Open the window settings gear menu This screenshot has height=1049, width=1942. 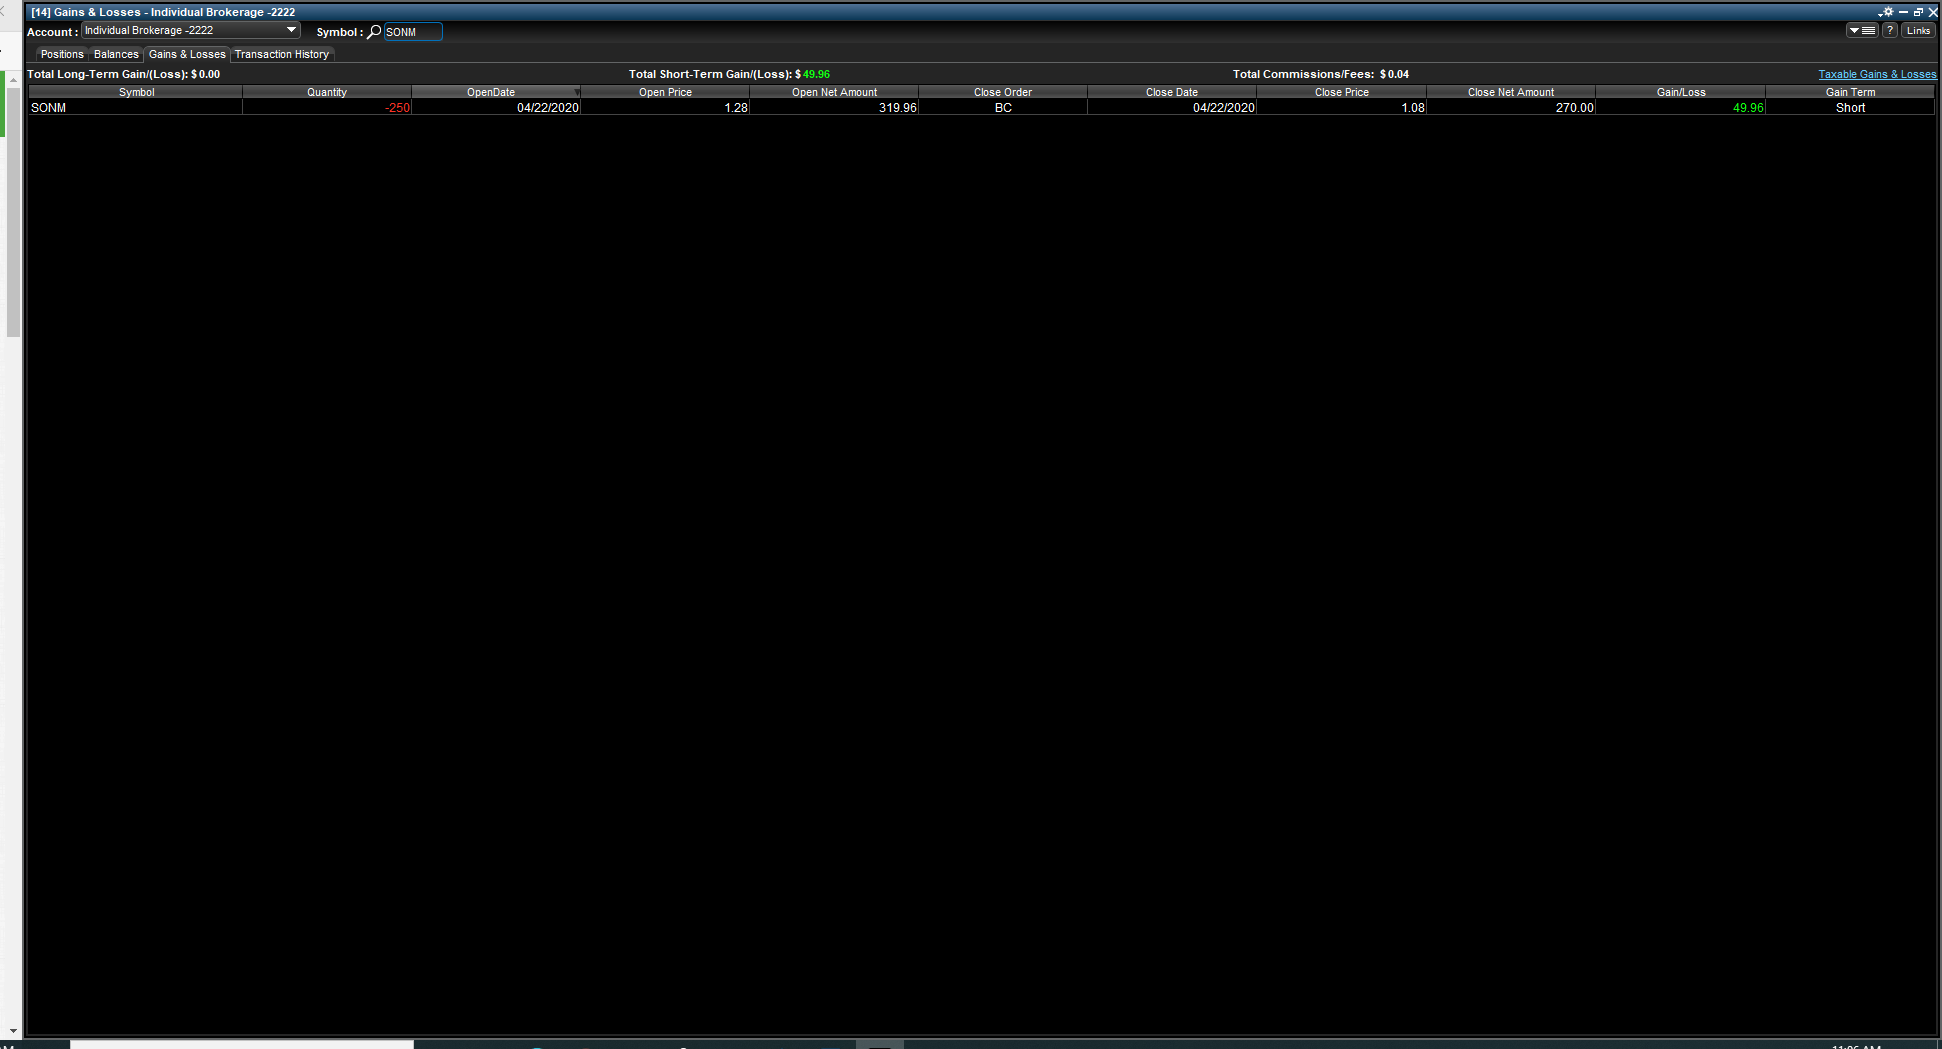click(x=1887, y=12)
